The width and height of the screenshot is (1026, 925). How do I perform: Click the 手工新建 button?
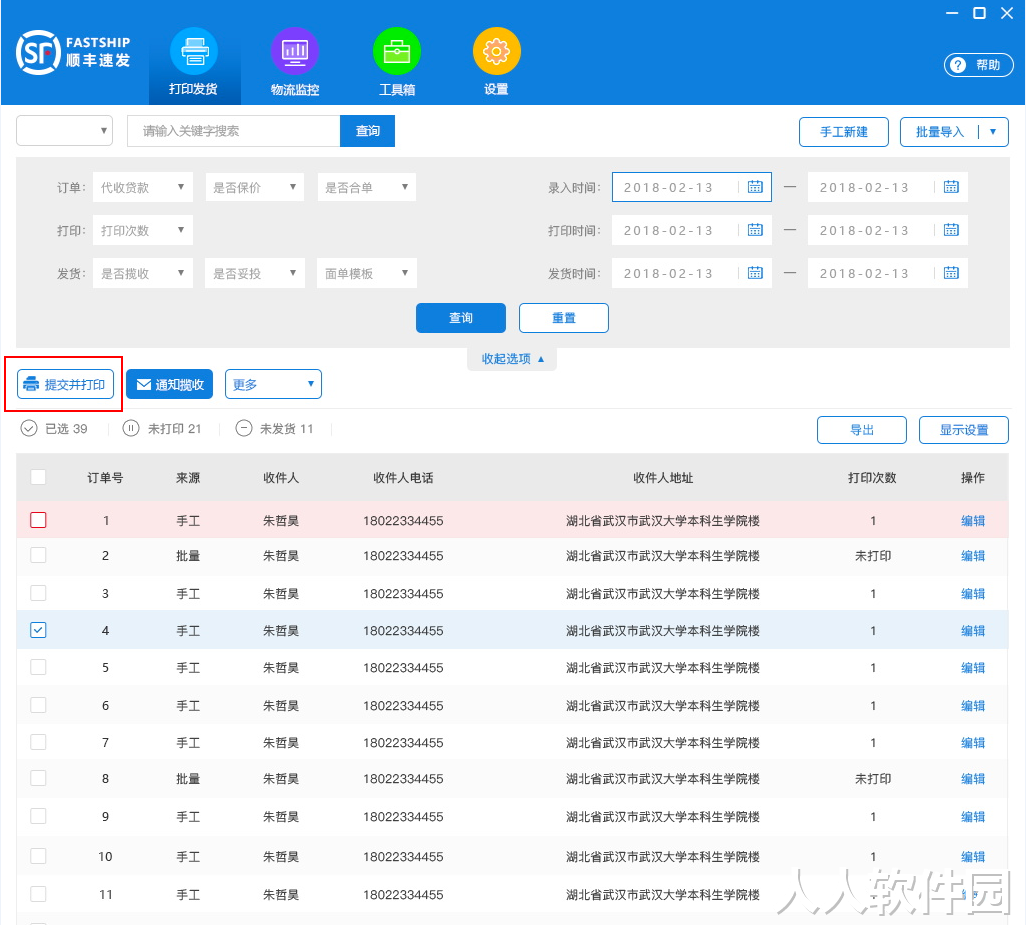844,131
